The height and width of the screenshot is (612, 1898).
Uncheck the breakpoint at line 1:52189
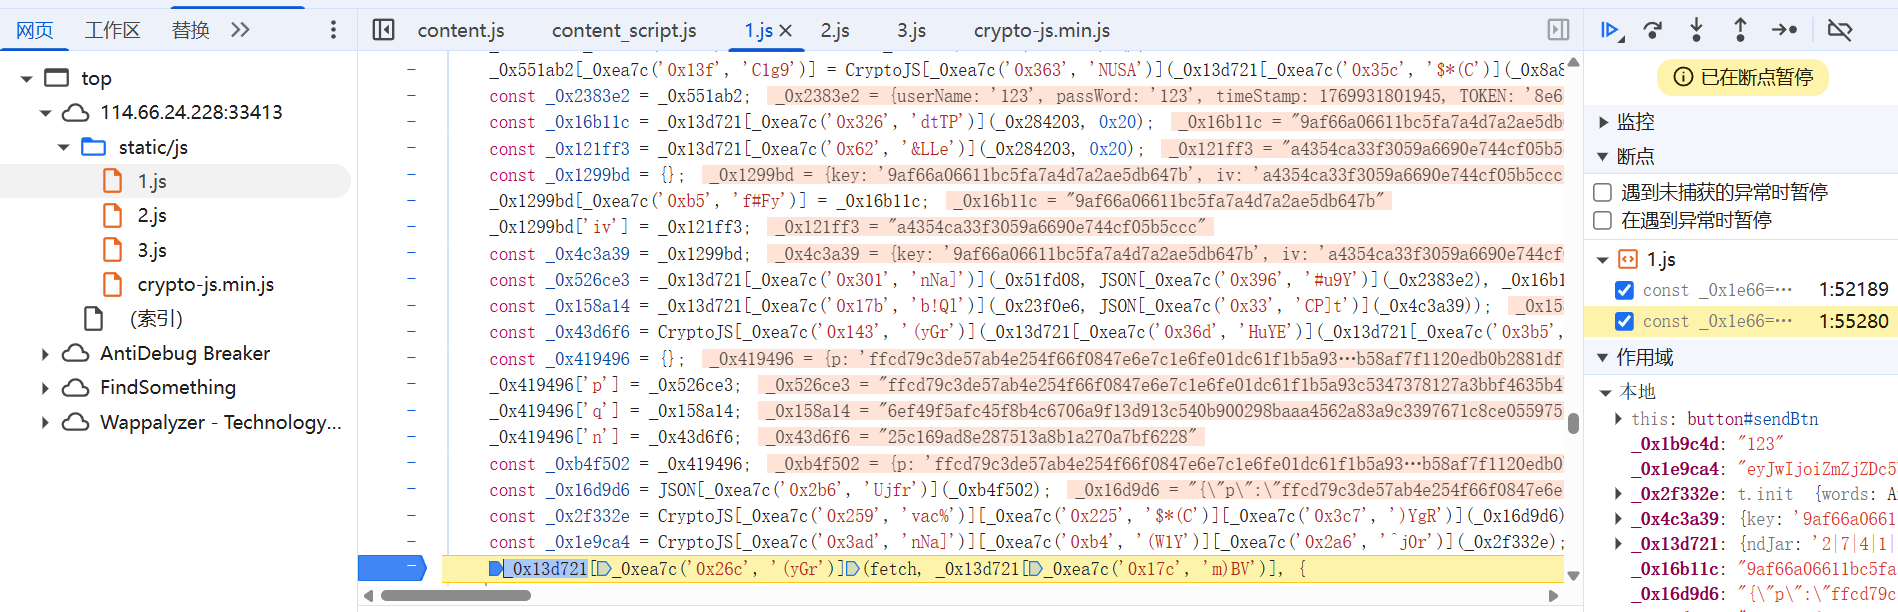point(1624,290)
